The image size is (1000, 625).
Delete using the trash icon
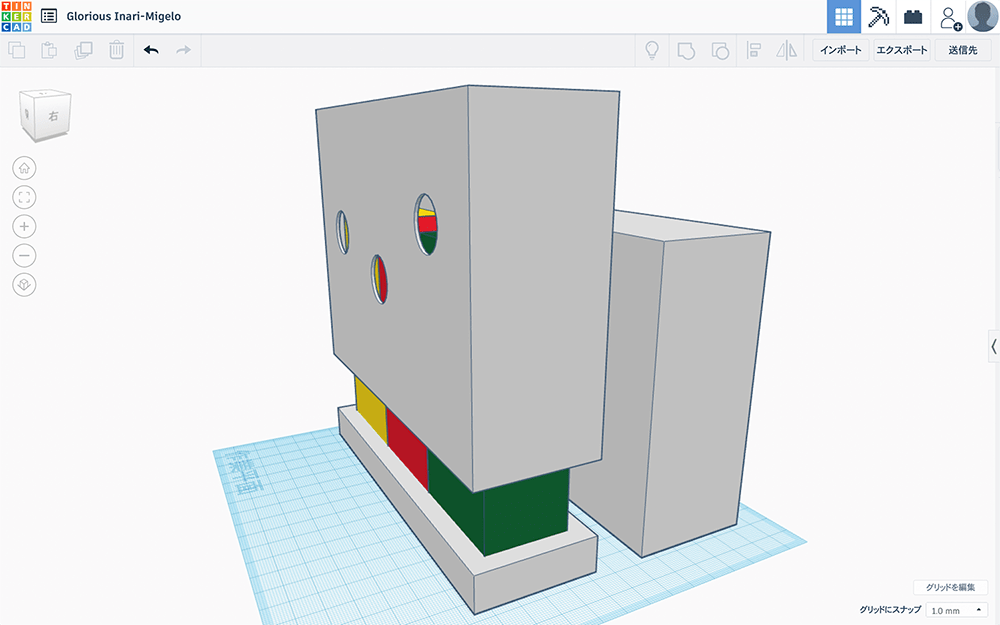[117, 50]
